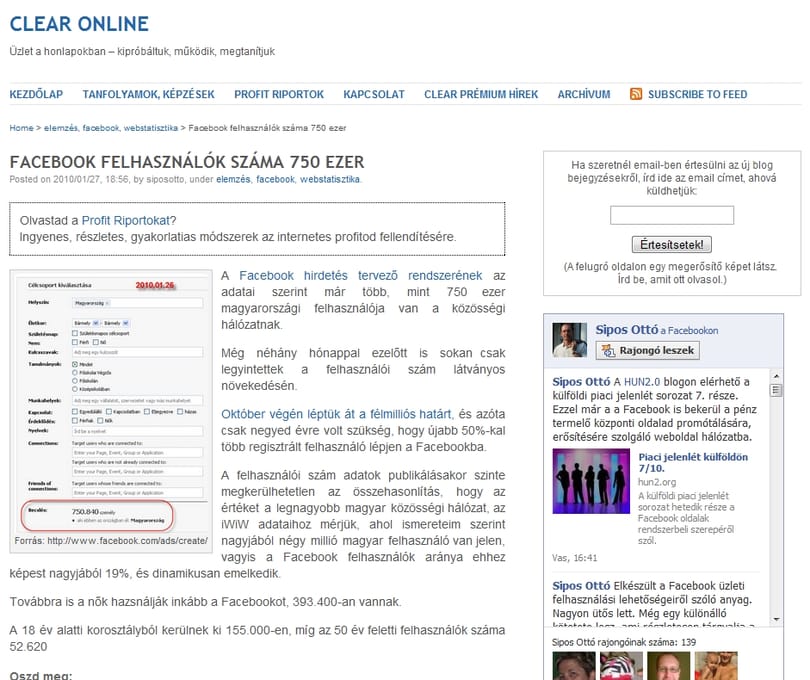Viewport: 810px width, 680px height.
Task: Open the Profit Riportokat link
Action: pos(126,221)
